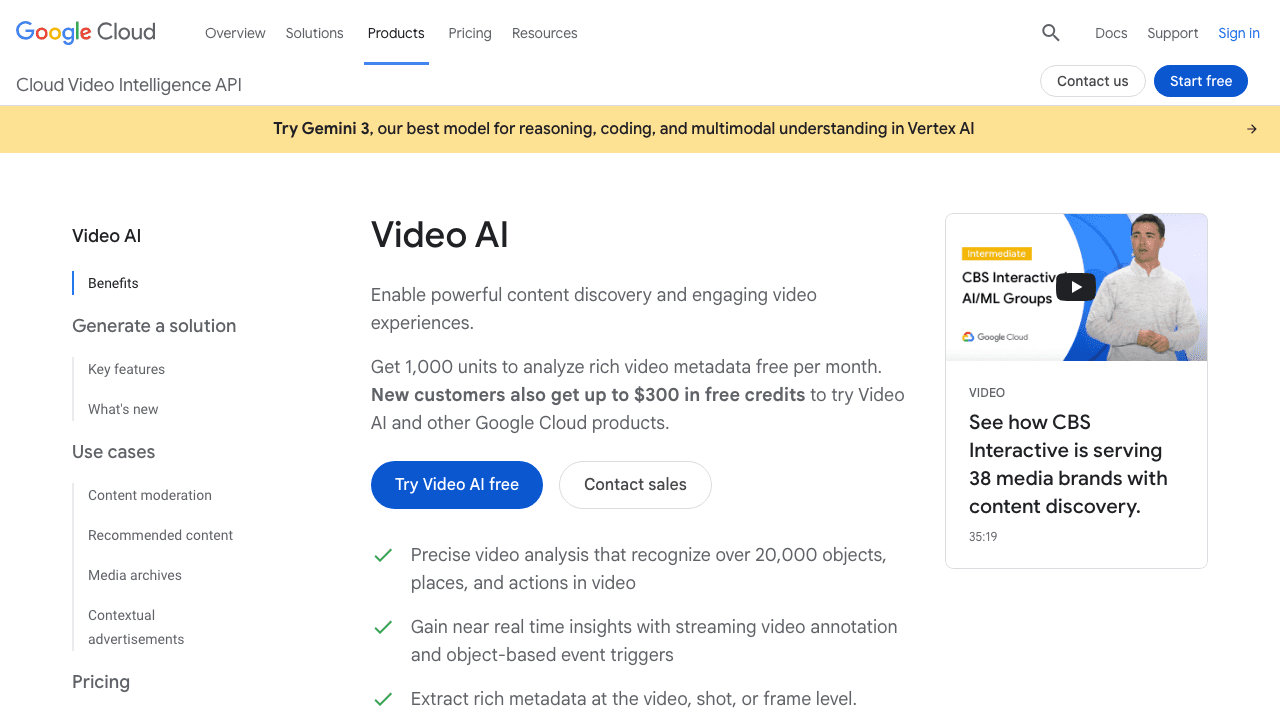
Task: Expand the Generate a solution section
Action: 154,326
